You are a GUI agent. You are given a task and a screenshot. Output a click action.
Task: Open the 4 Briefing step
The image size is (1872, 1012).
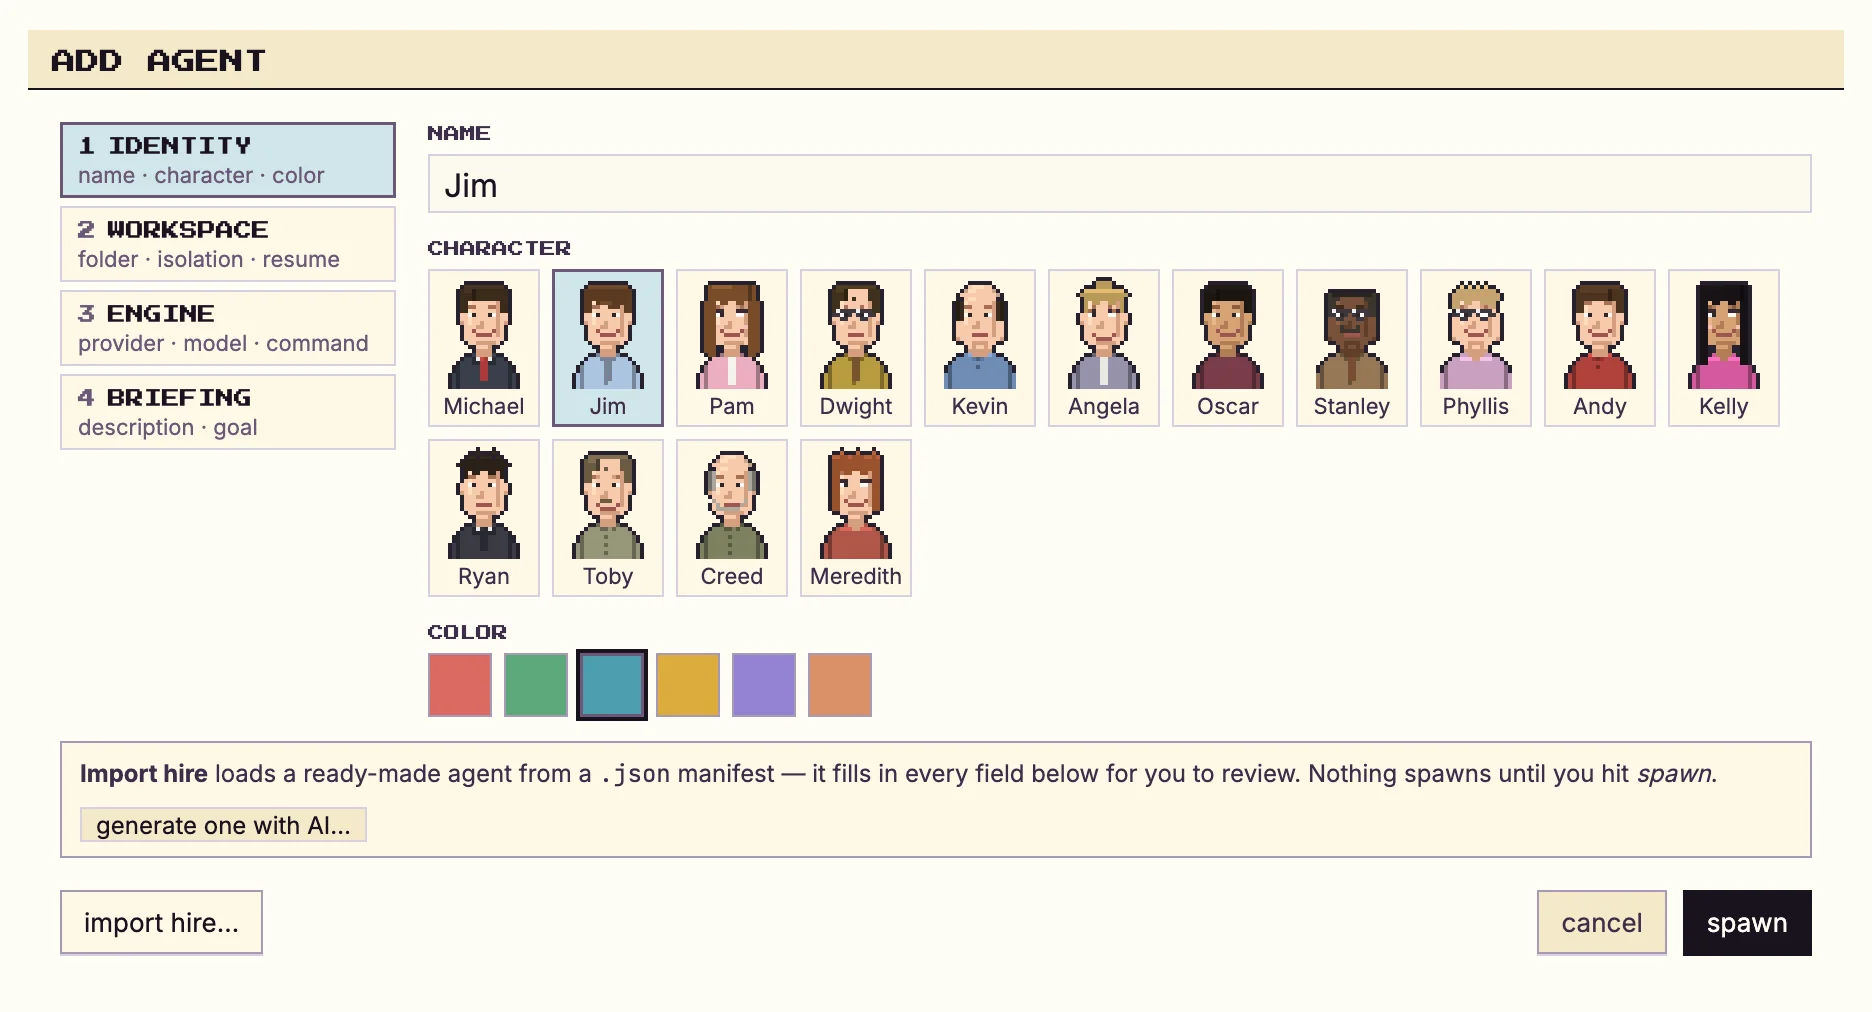point(228,412)
